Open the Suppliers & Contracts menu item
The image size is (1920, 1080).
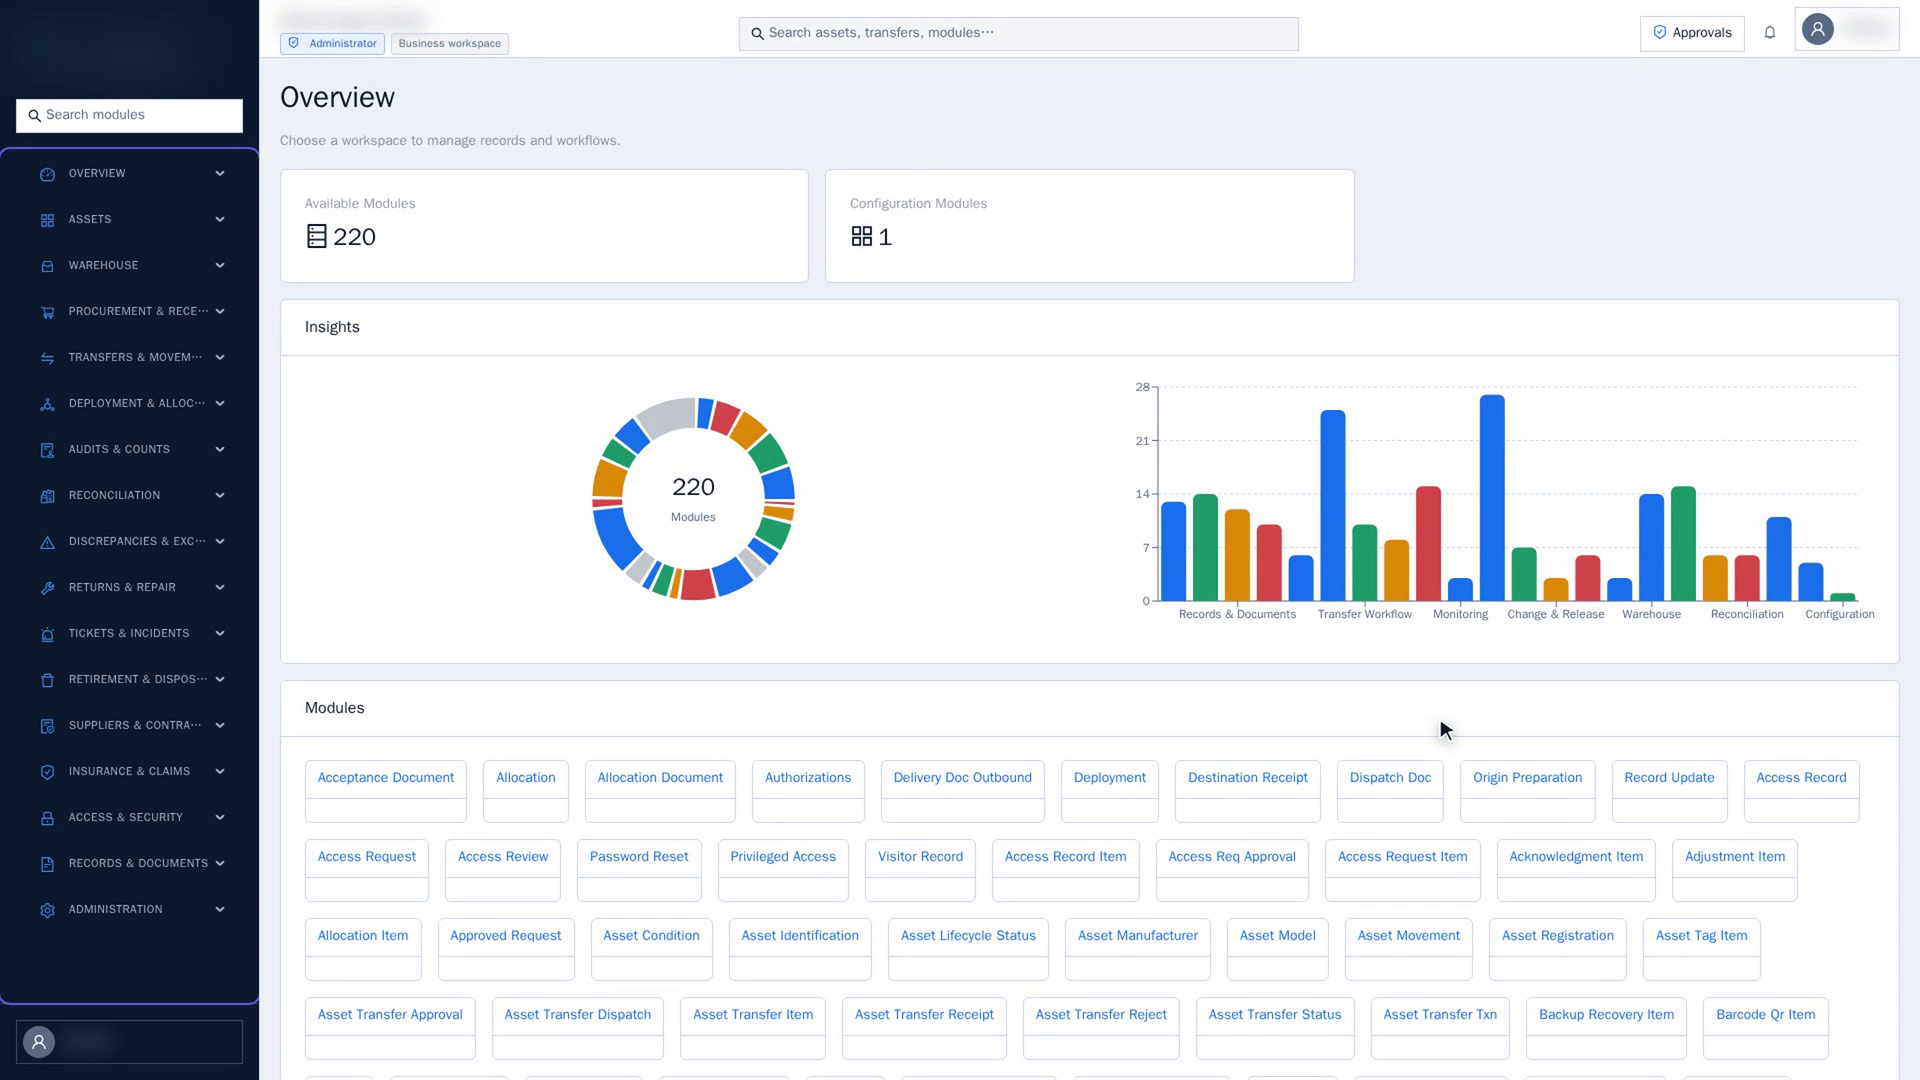129,725
